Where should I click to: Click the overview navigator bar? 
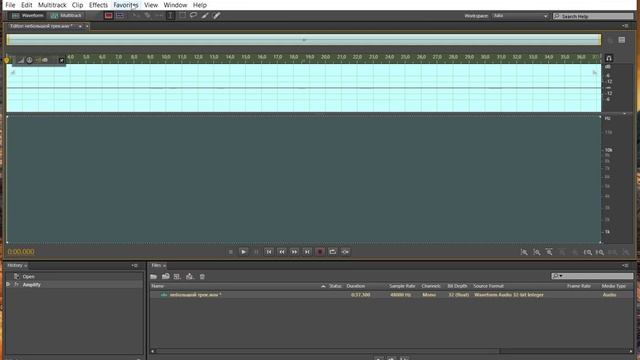point(304,40)
